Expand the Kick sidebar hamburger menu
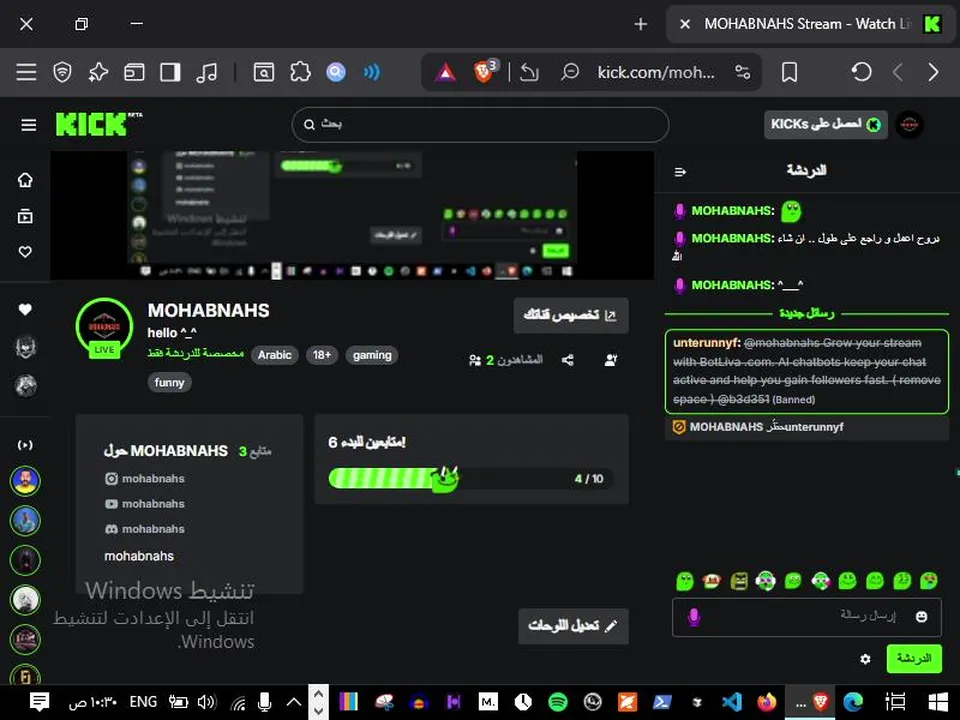 [x=28, y=125]
